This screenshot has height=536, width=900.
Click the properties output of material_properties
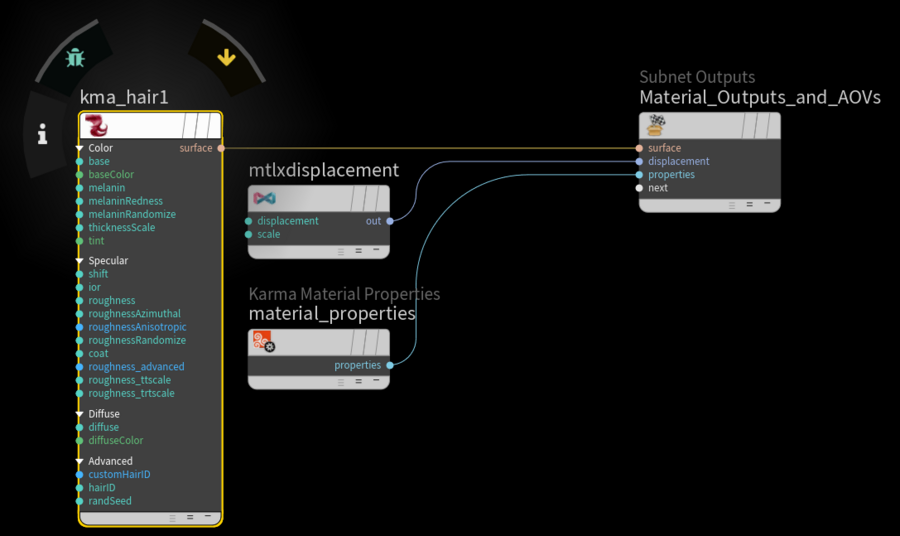coord(389,366)
